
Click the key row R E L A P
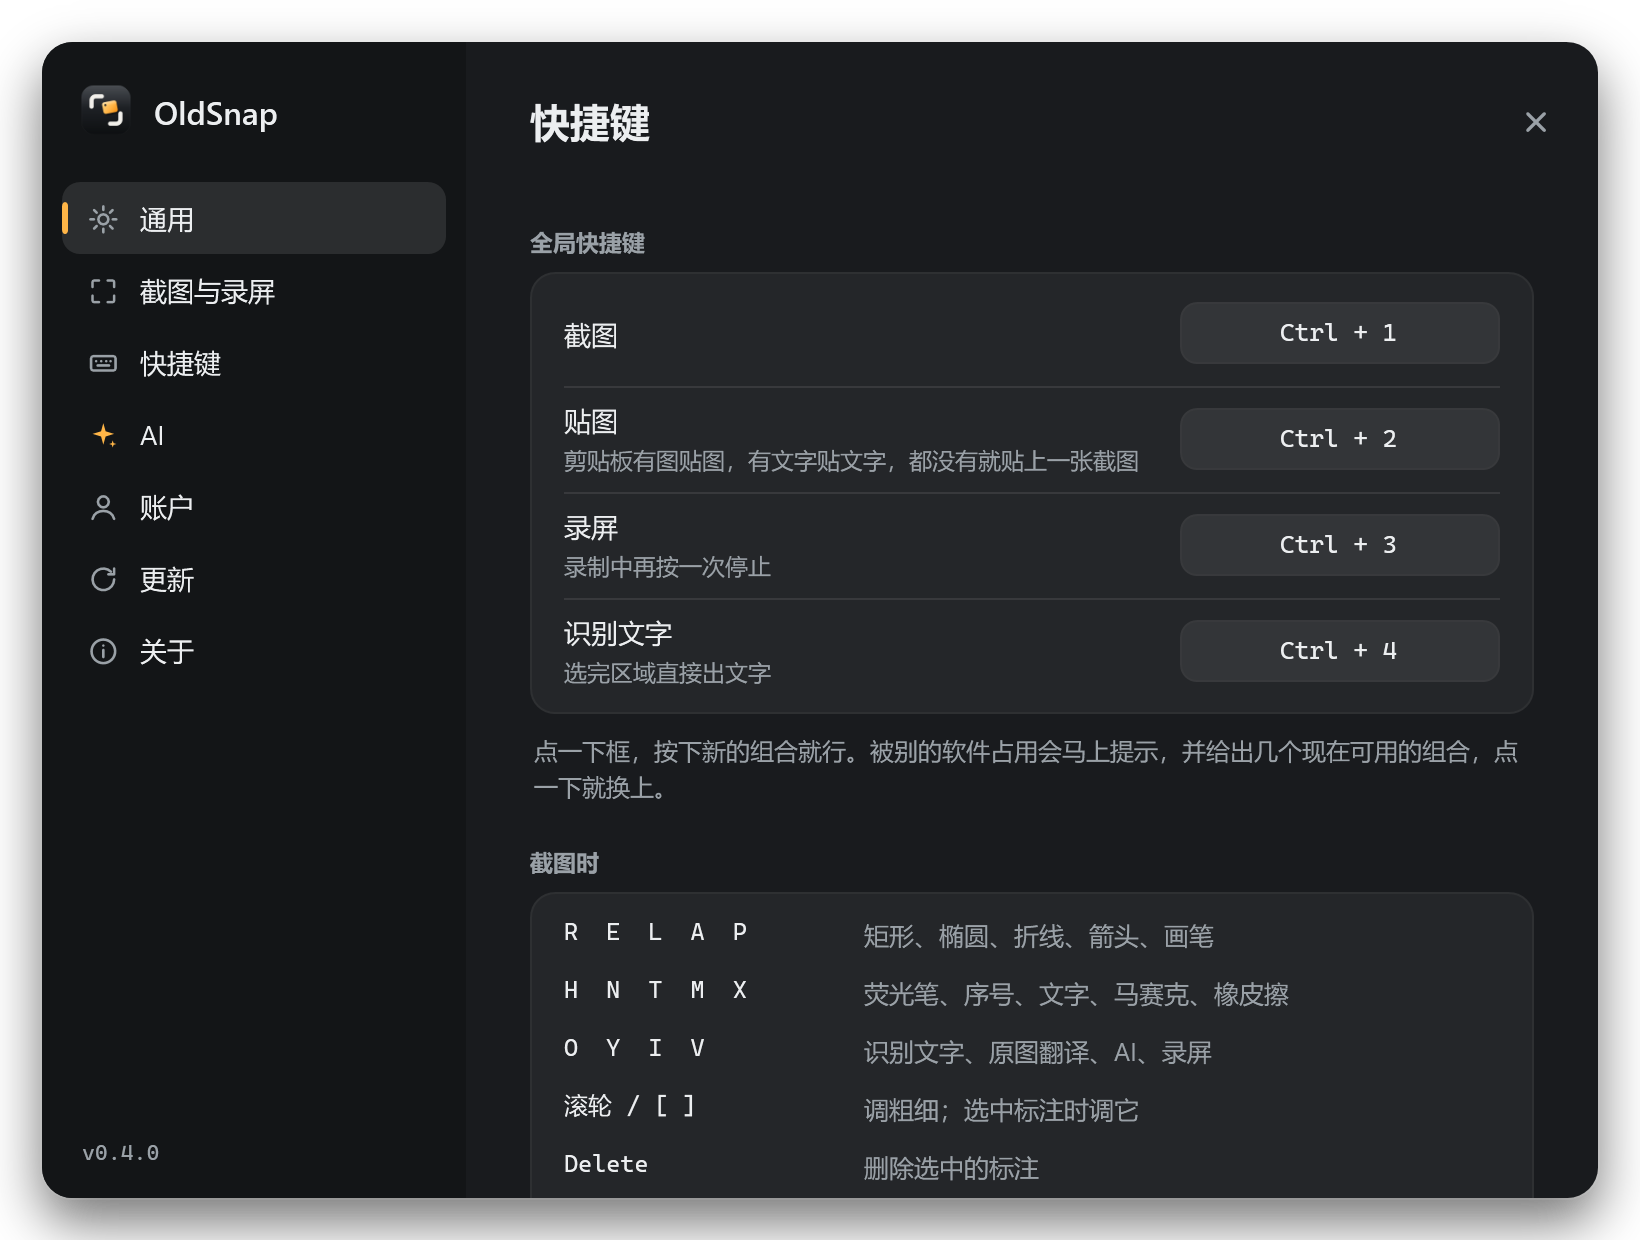coord(655,933)
